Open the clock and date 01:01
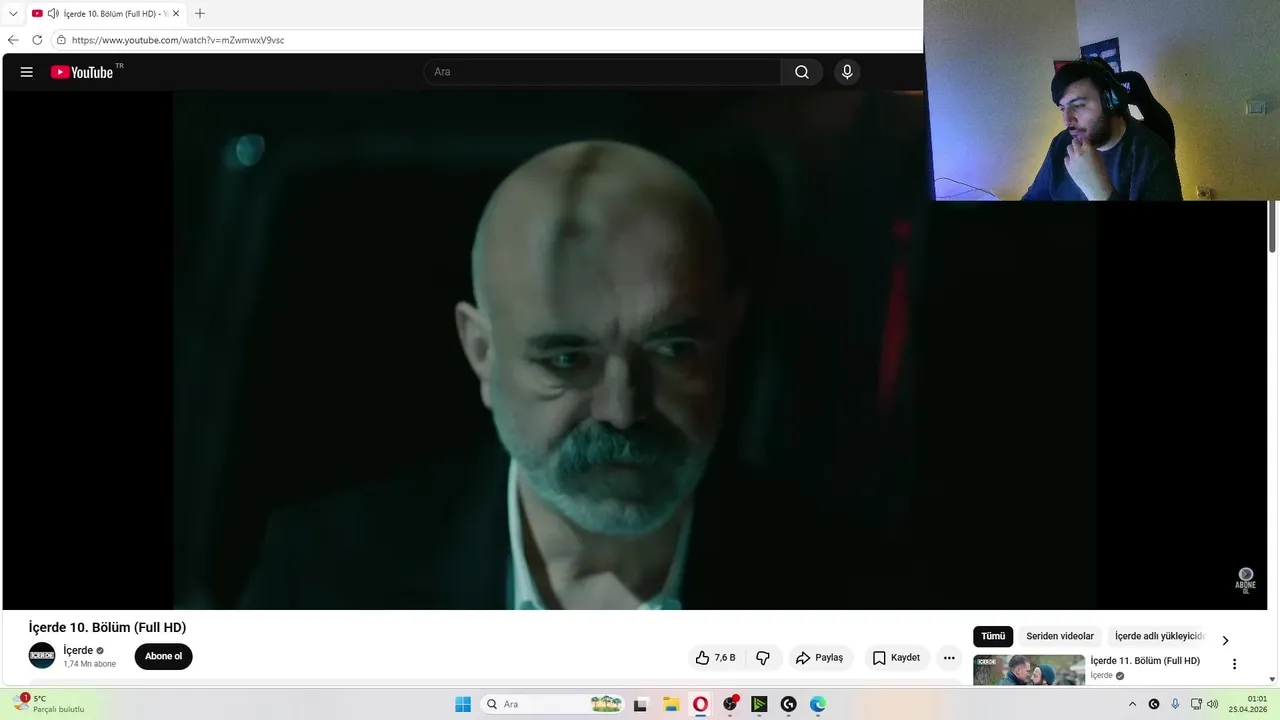The image size is (1280, 720). pos(1248,704)
